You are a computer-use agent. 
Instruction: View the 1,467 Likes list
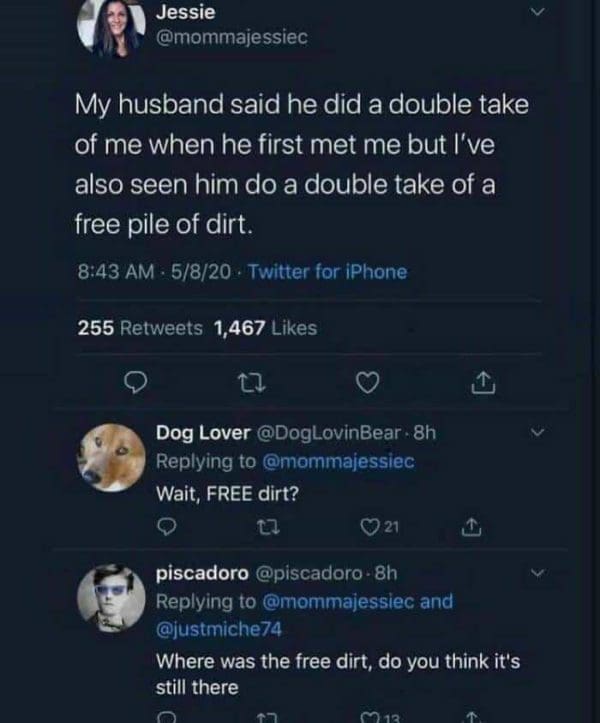point(265,327)
